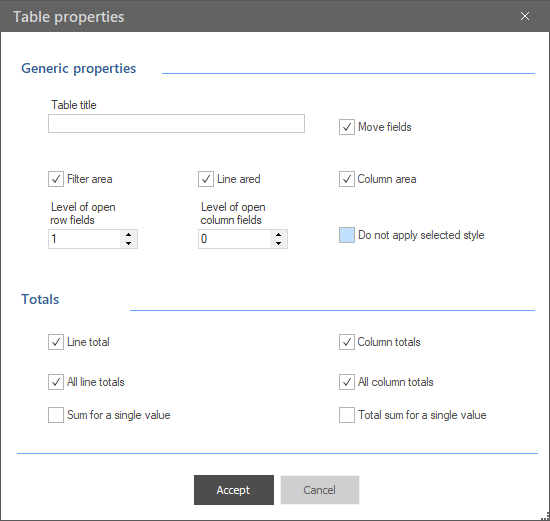Viewport: 550px width, 521px height.
Task: Uncheck the Line total option
Action: click(56, 342)
